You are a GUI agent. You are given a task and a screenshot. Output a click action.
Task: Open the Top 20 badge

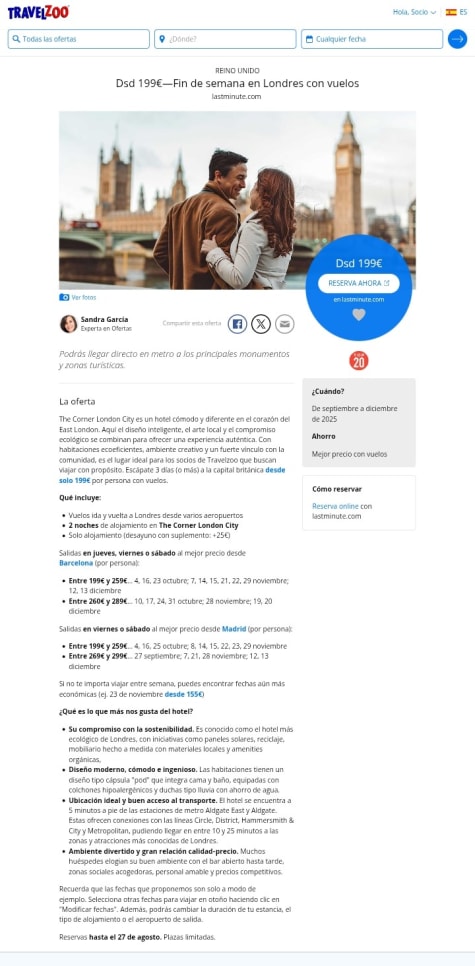point(359,360)
